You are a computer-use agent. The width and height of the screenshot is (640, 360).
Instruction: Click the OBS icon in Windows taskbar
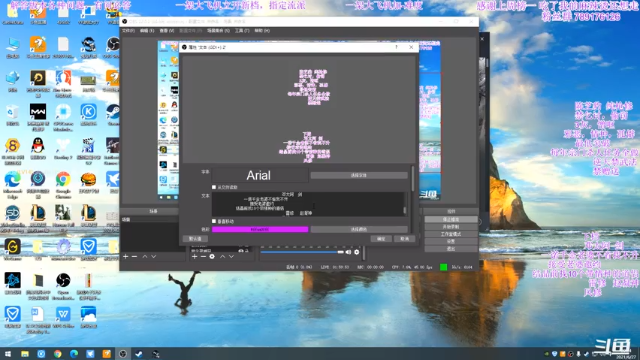(x=123, y=353)
